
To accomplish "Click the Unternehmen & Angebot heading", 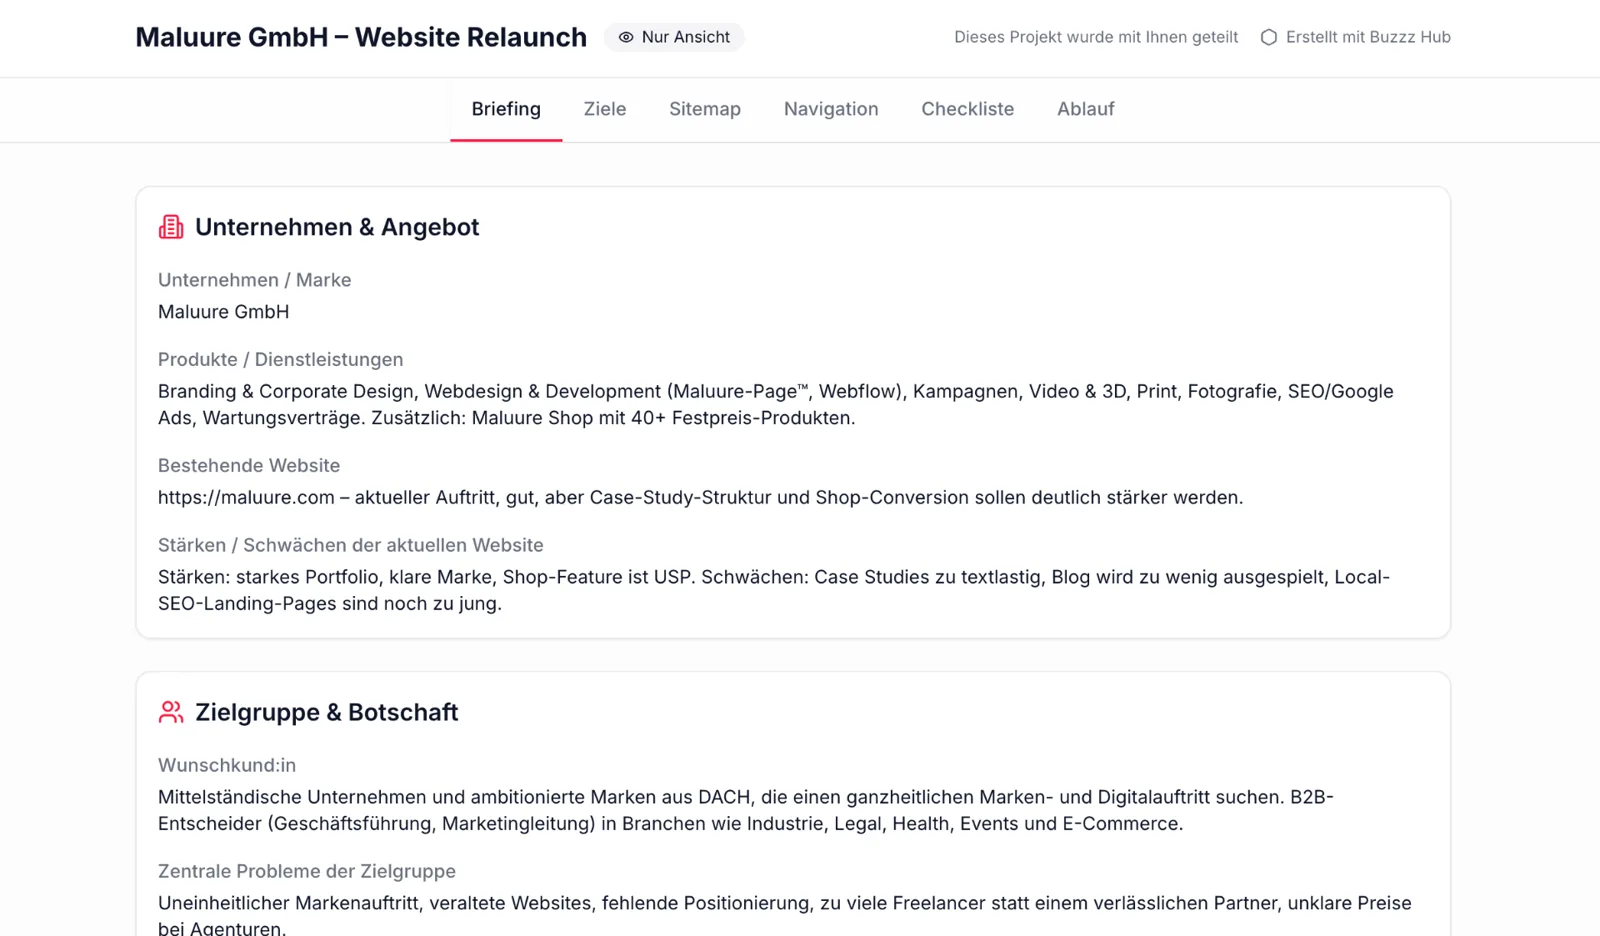I will tap(337, 227).
